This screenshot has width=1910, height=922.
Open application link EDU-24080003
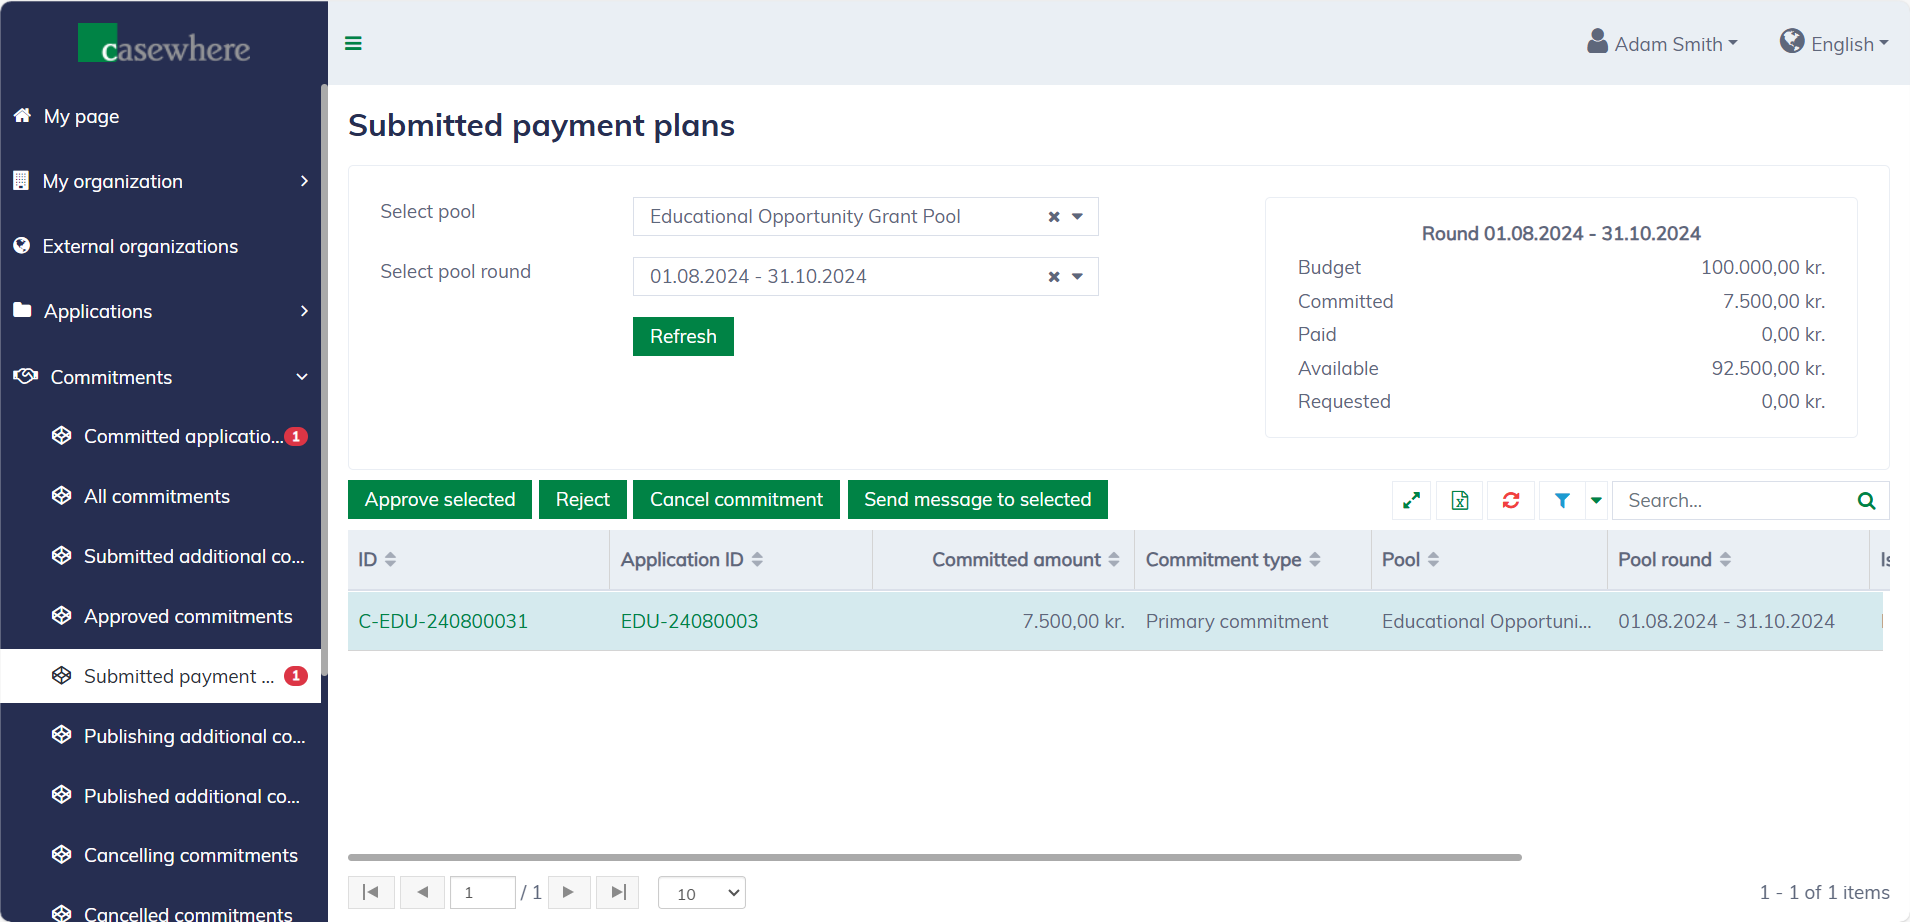(689, 621)
